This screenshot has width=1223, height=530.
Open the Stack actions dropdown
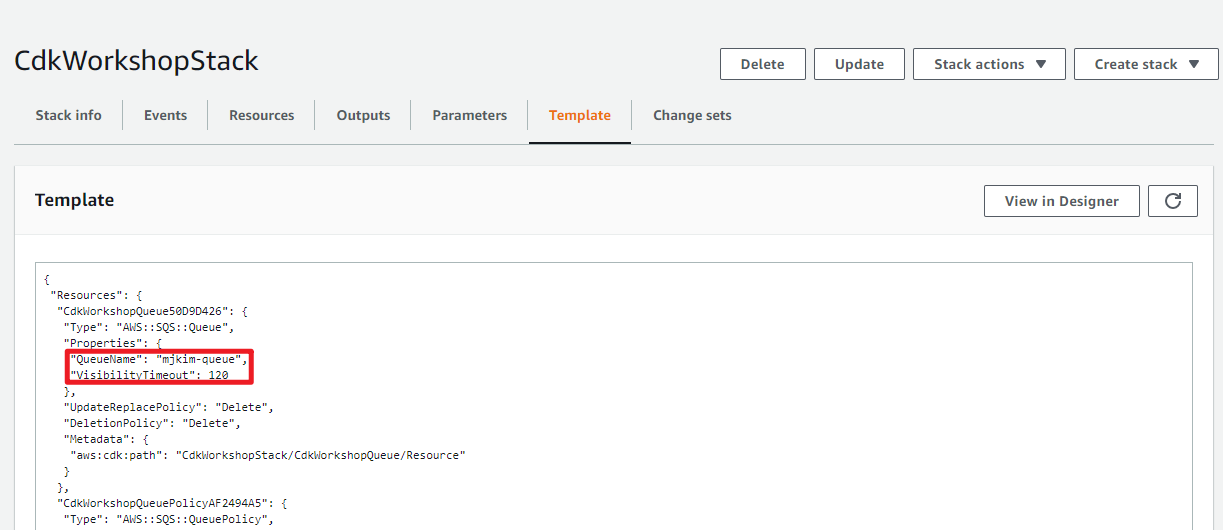click(x=989, y=64)
